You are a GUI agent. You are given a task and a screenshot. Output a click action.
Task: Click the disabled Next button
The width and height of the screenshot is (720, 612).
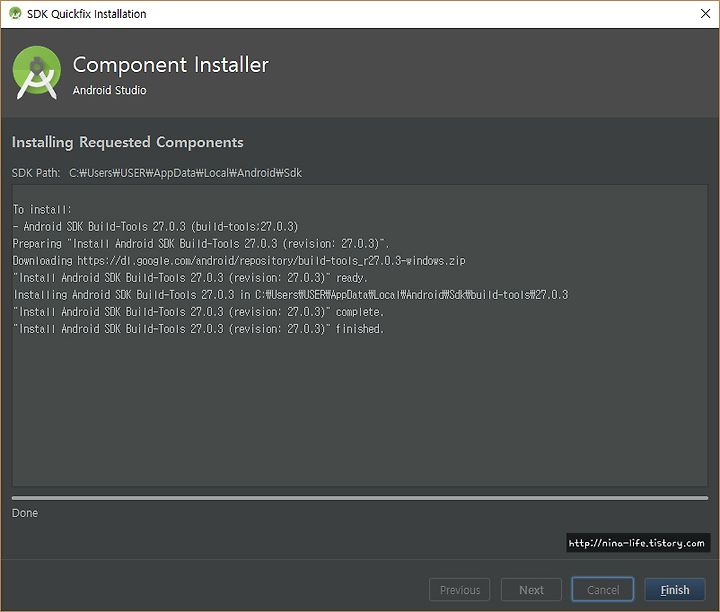click(531, 590)
